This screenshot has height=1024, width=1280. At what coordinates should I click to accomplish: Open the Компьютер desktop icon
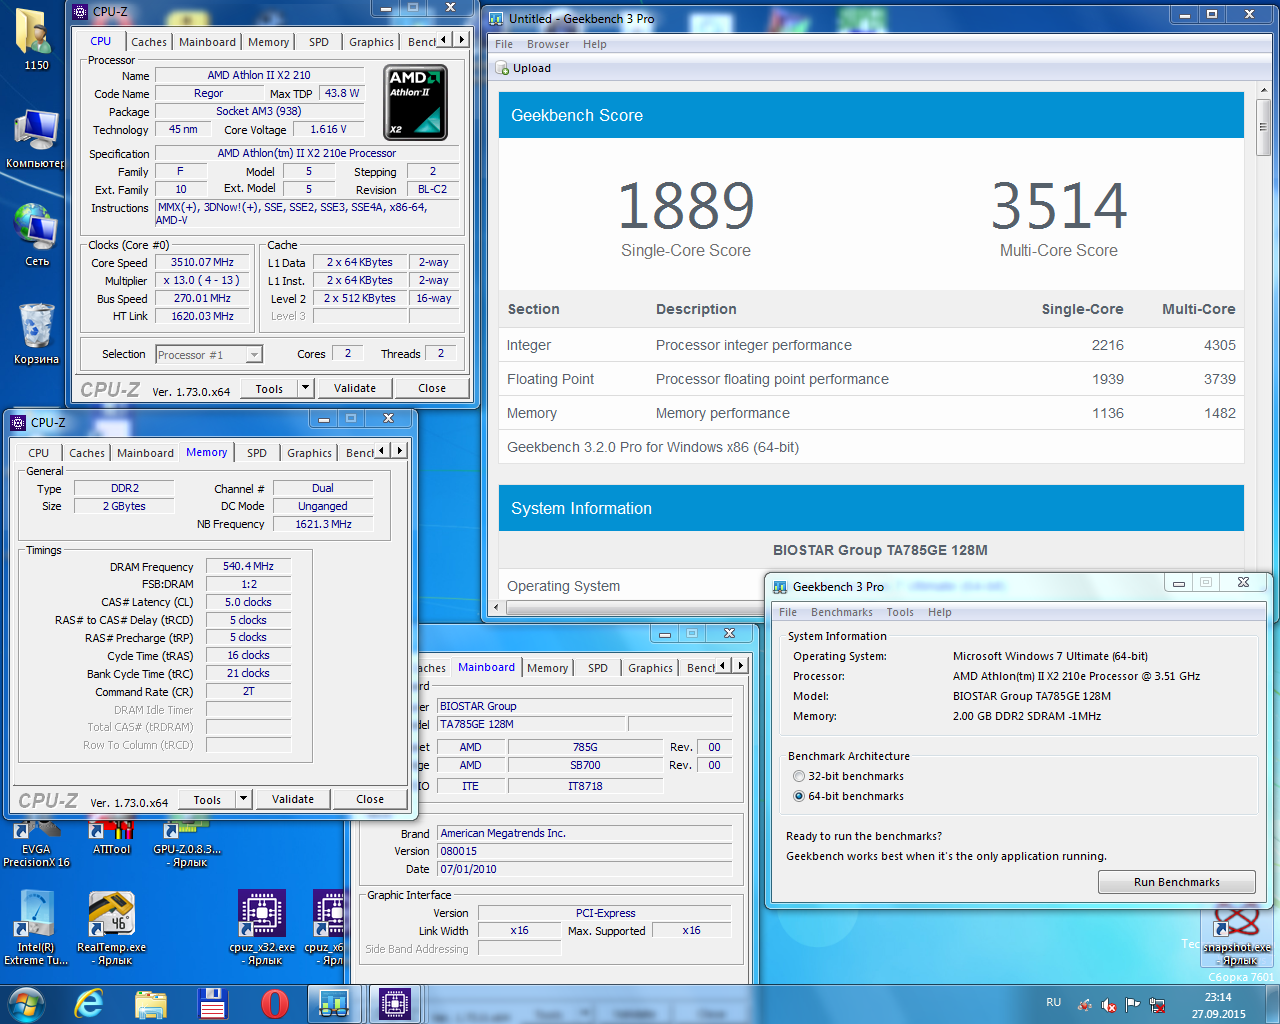pos(36,139)
